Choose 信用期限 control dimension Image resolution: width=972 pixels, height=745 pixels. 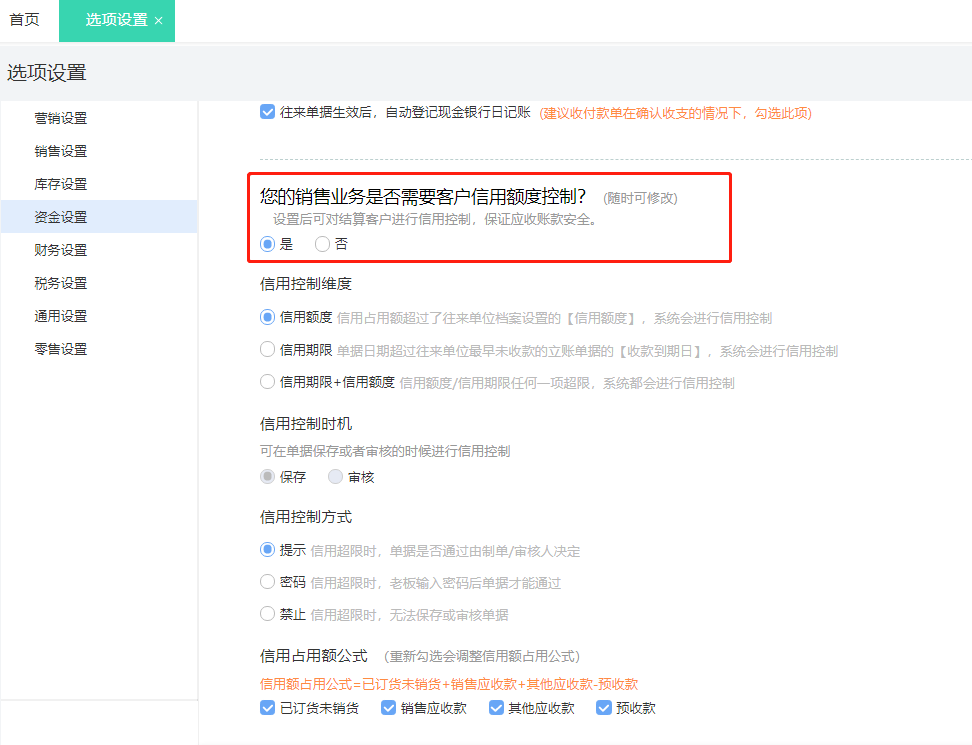[267, 350]
